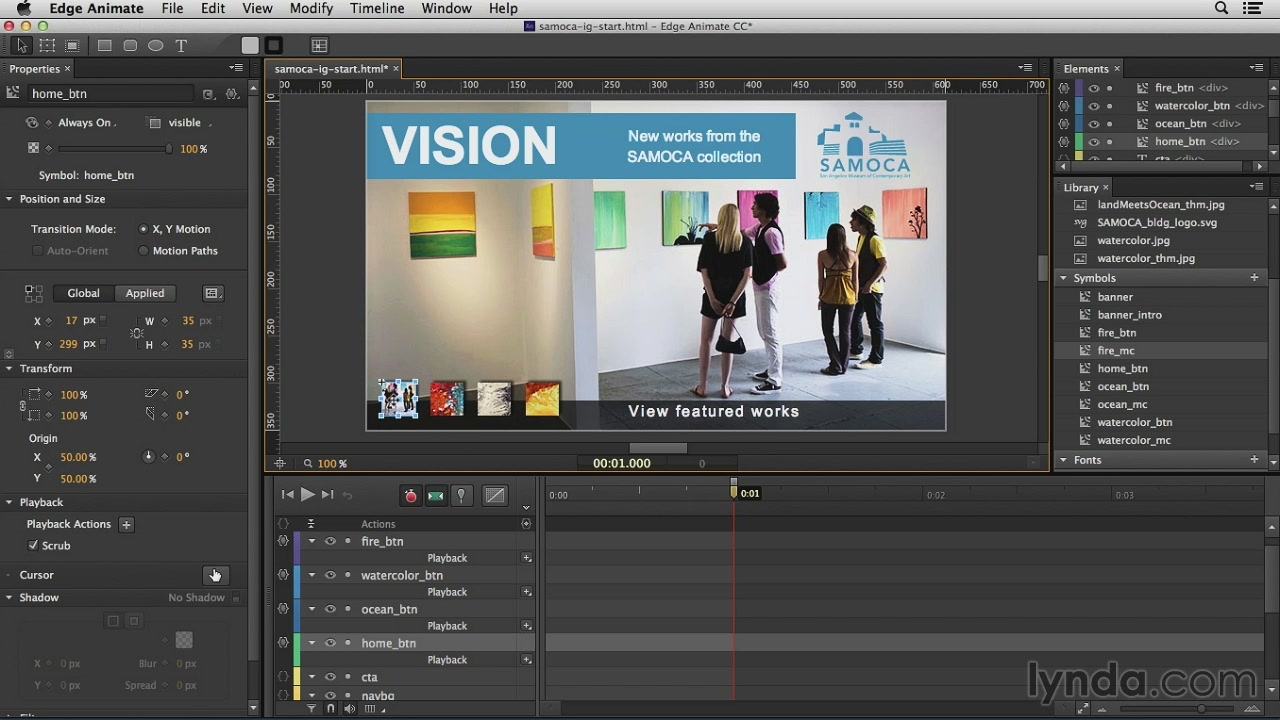Click the View featured works banner
The width and height of the screenshot is (1280, 720).
[713, 411]
